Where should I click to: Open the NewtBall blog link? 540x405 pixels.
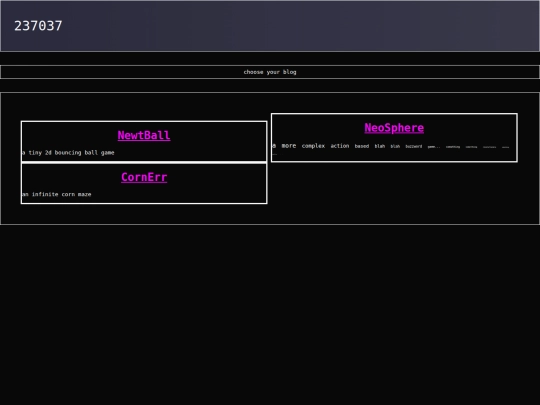click(x=144, y=135)
